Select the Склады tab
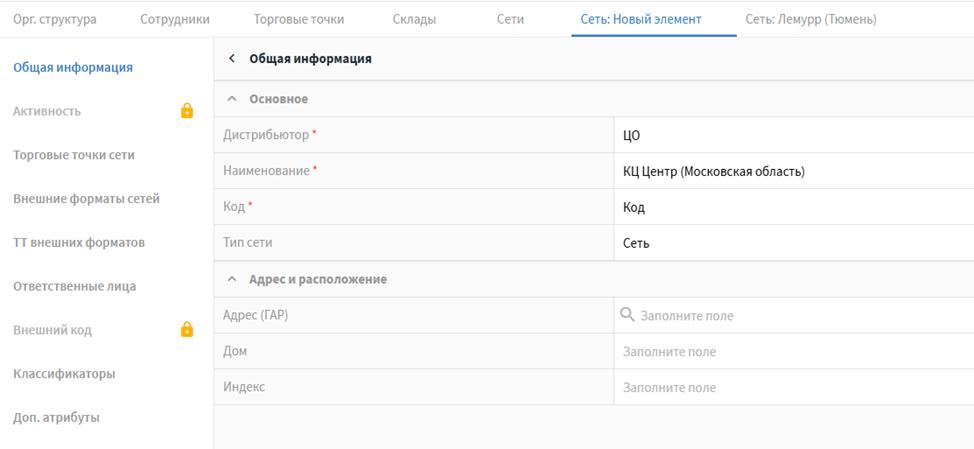974x449 pixels. pyautogui.click(x=414, y=19)
